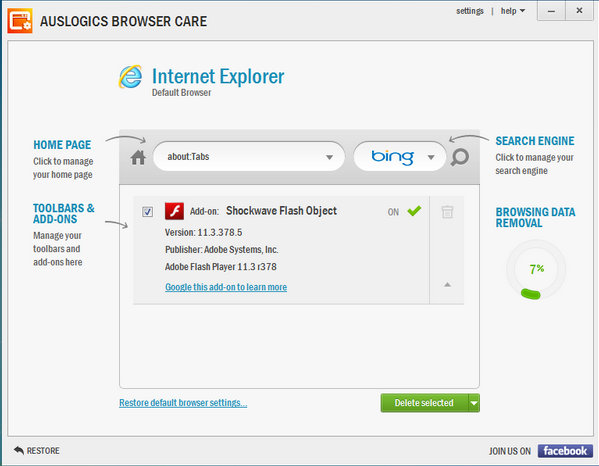Collapse the Shockwave Flash Object details arrow
599x466 pixels.
[x=447, y=285]
